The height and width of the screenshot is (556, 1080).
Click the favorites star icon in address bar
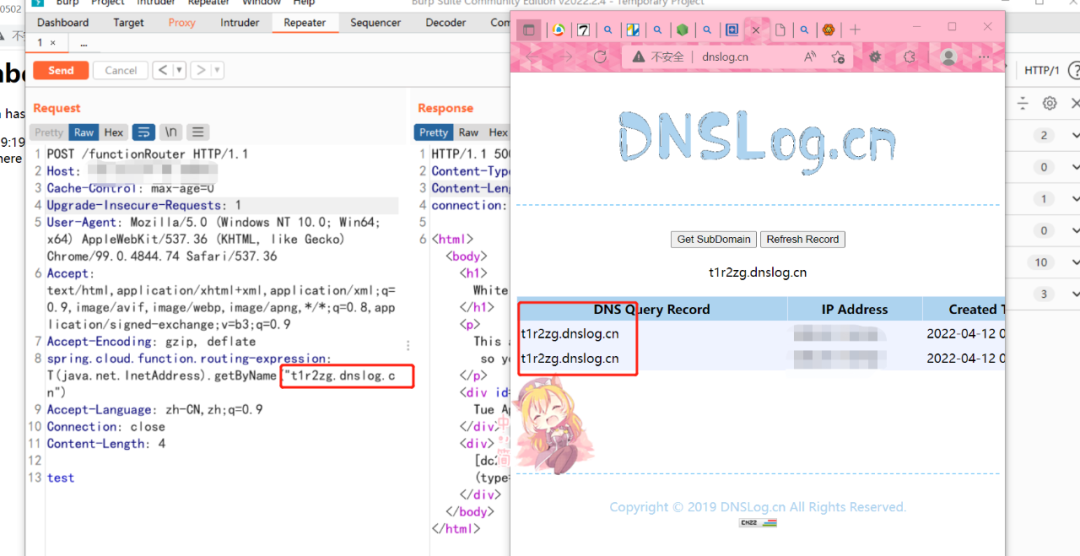pos(838,56)
